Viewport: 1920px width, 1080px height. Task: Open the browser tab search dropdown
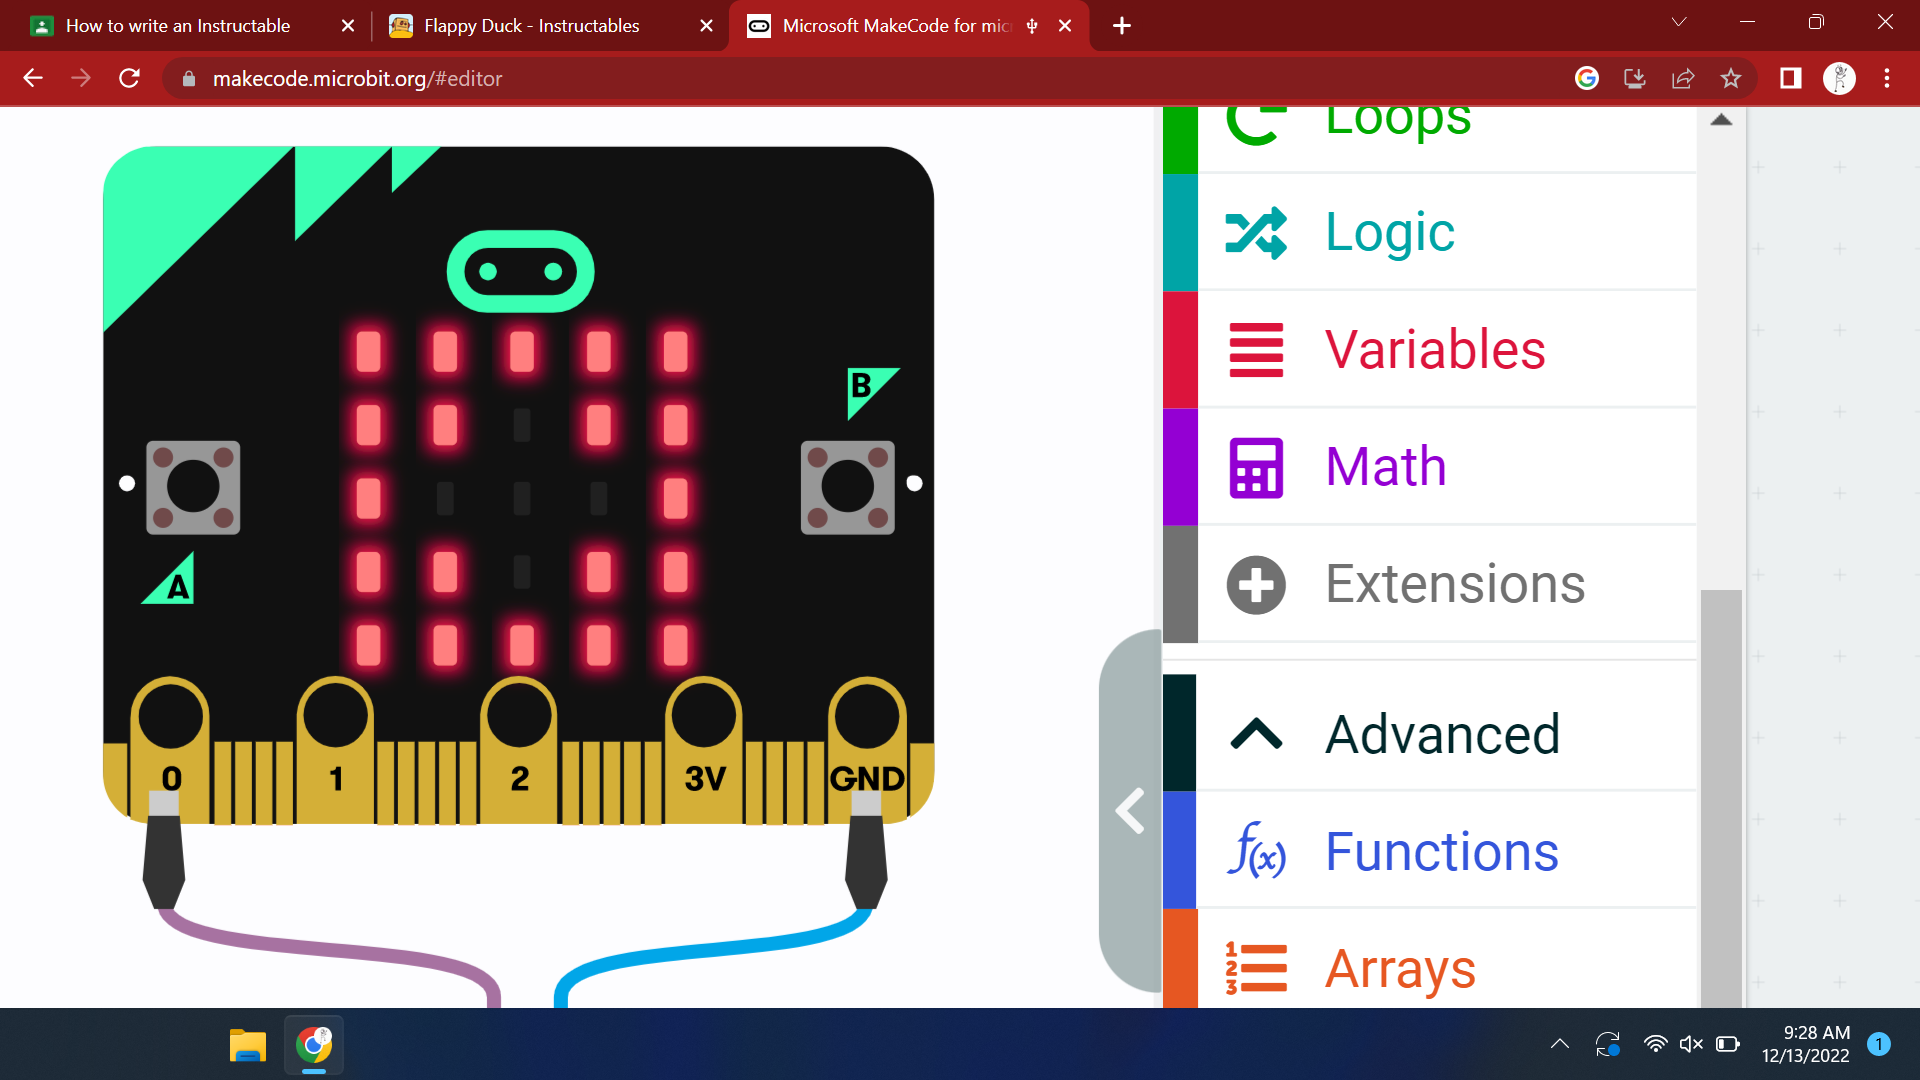pos(1678,22)
